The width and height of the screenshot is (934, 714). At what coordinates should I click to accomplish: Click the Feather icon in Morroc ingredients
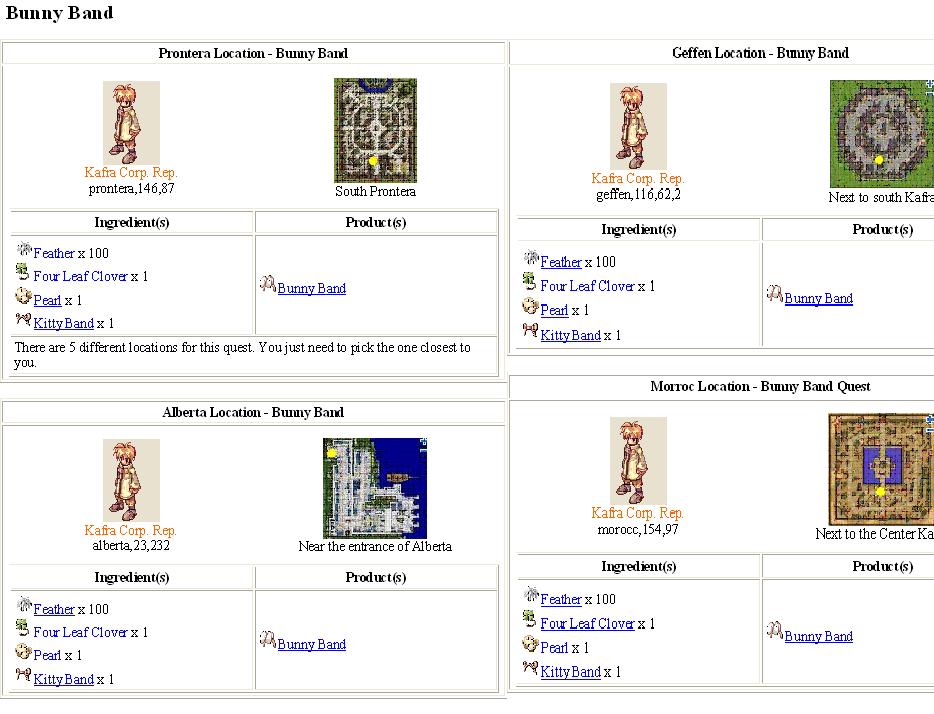pos(531,594)
